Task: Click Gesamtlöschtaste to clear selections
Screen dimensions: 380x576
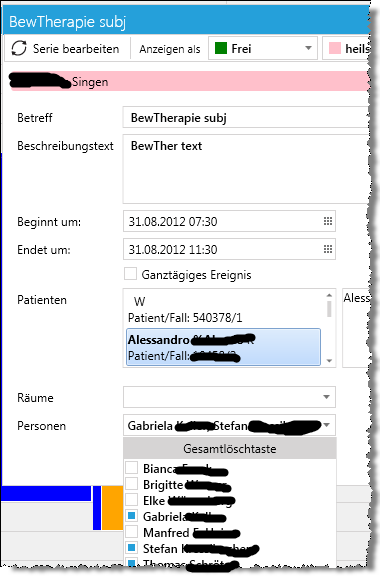Action: tap(230, 449)
